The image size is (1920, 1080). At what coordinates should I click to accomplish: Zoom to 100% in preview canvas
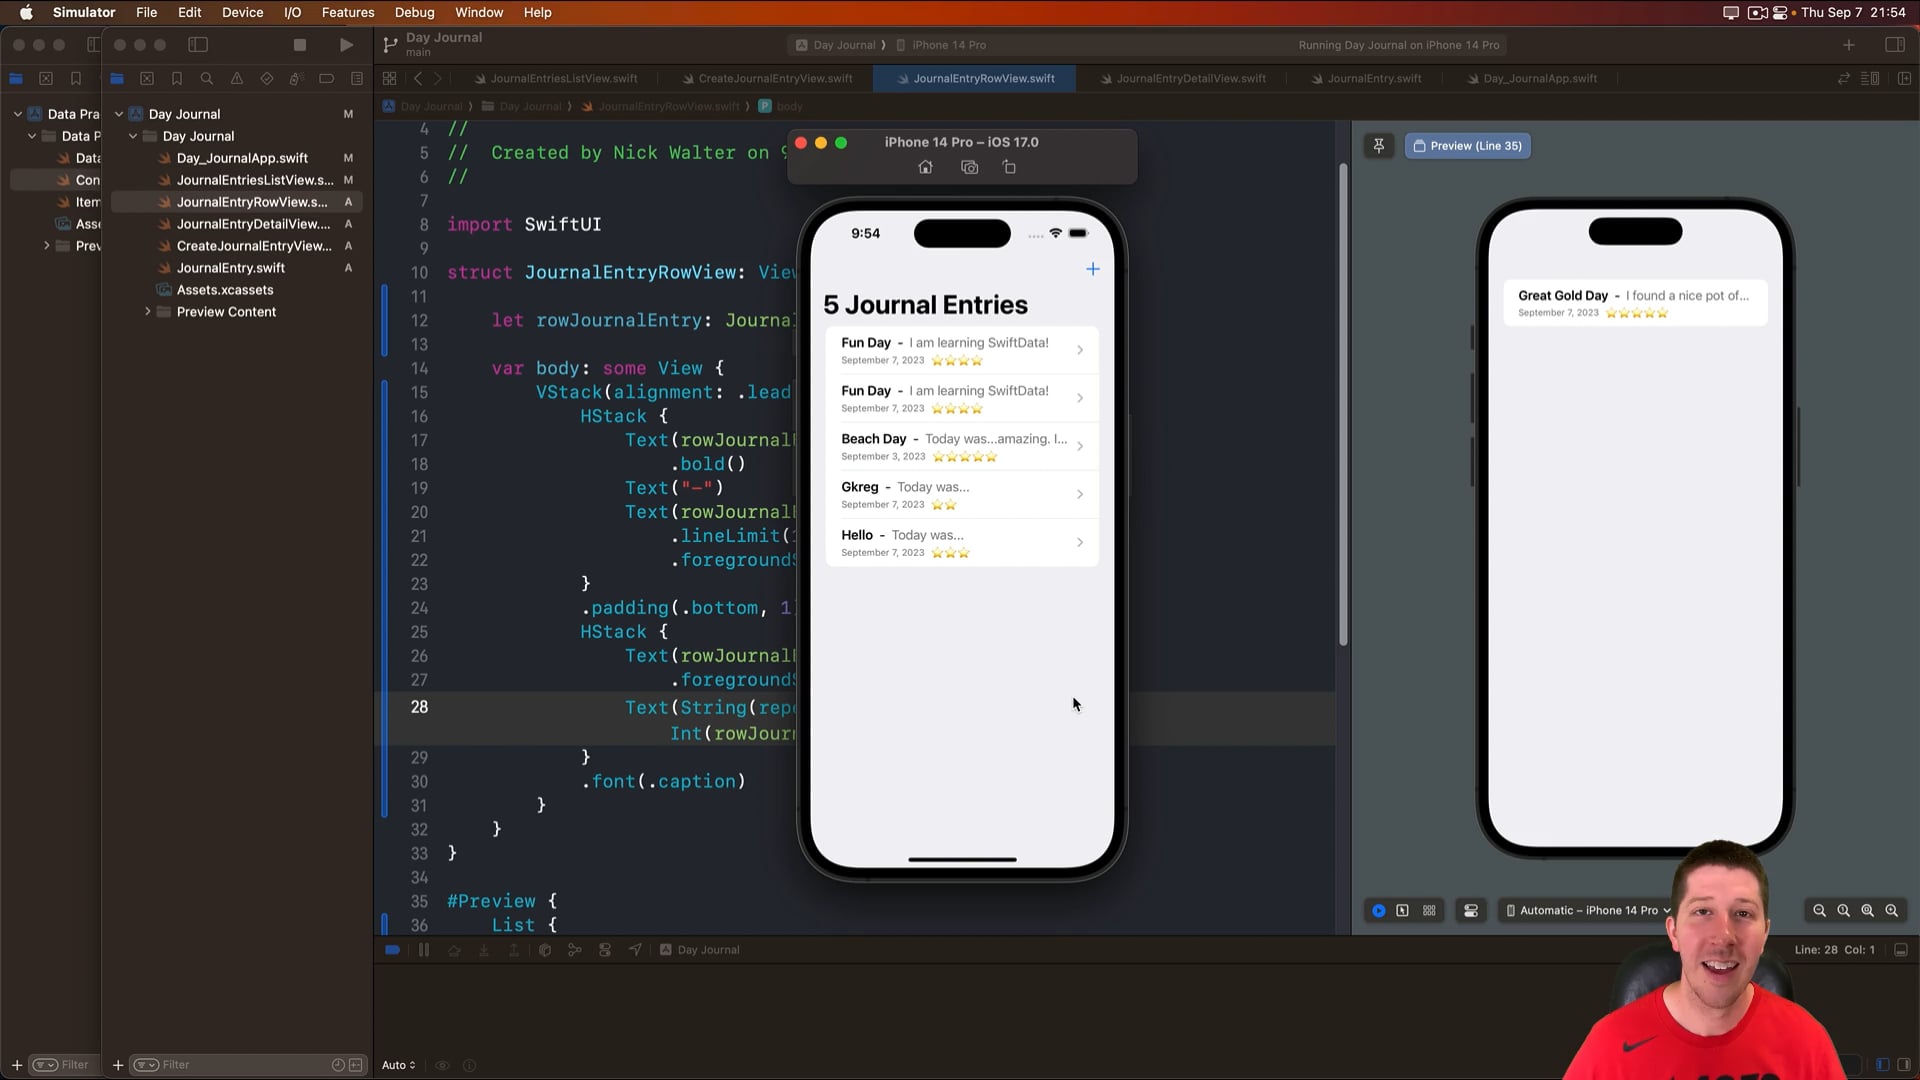[1844, 911]
